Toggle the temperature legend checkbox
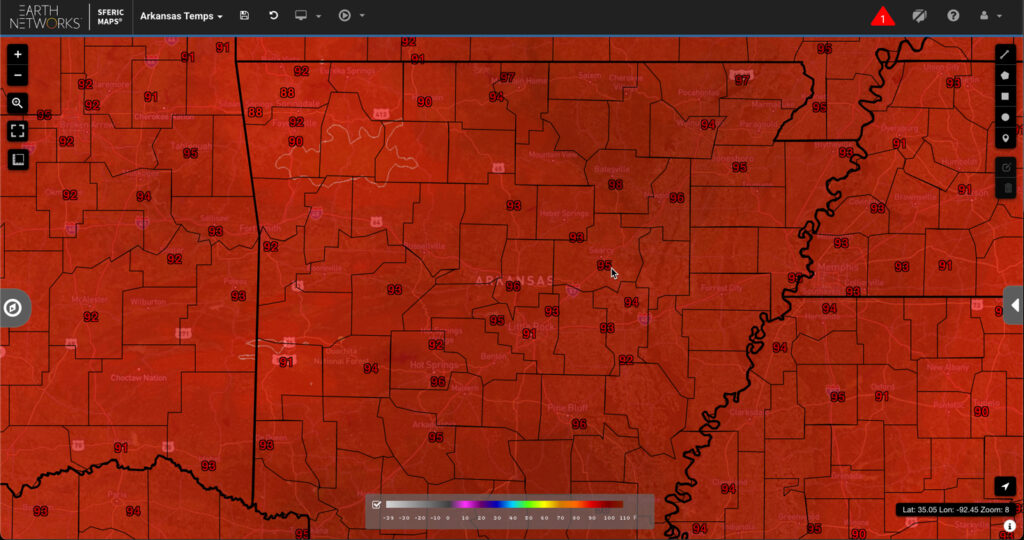The image size is (1024, 540). pos(377,505)
